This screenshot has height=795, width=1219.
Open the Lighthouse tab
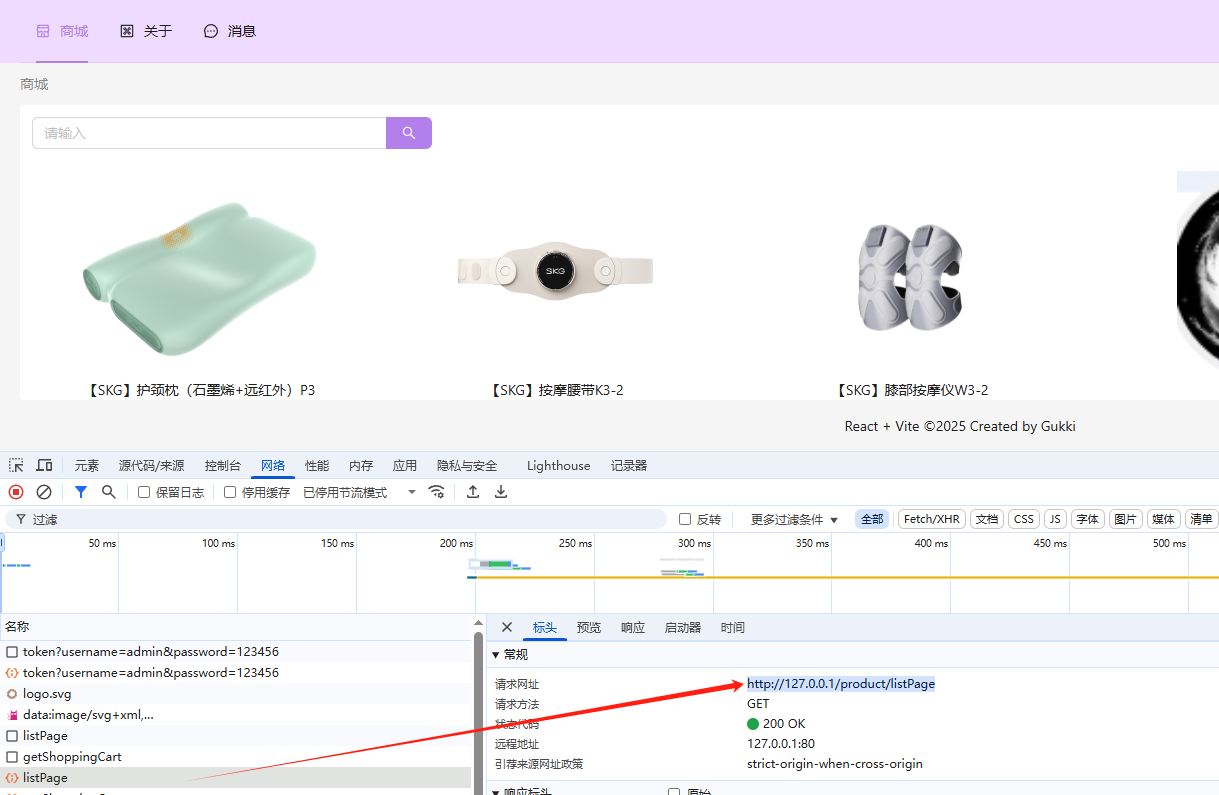(558, 465)
